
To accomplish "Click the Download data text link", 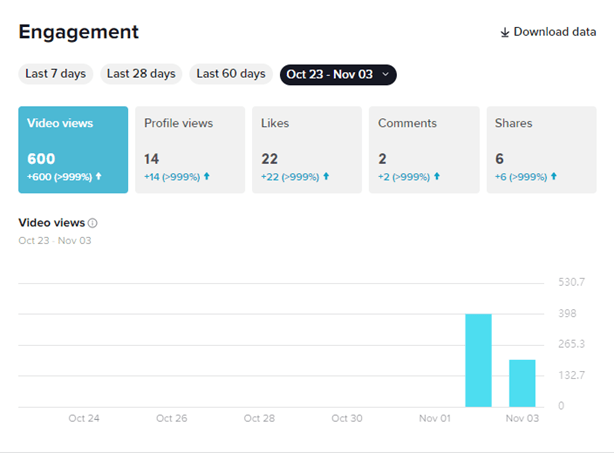I will [x=555, y=32].
